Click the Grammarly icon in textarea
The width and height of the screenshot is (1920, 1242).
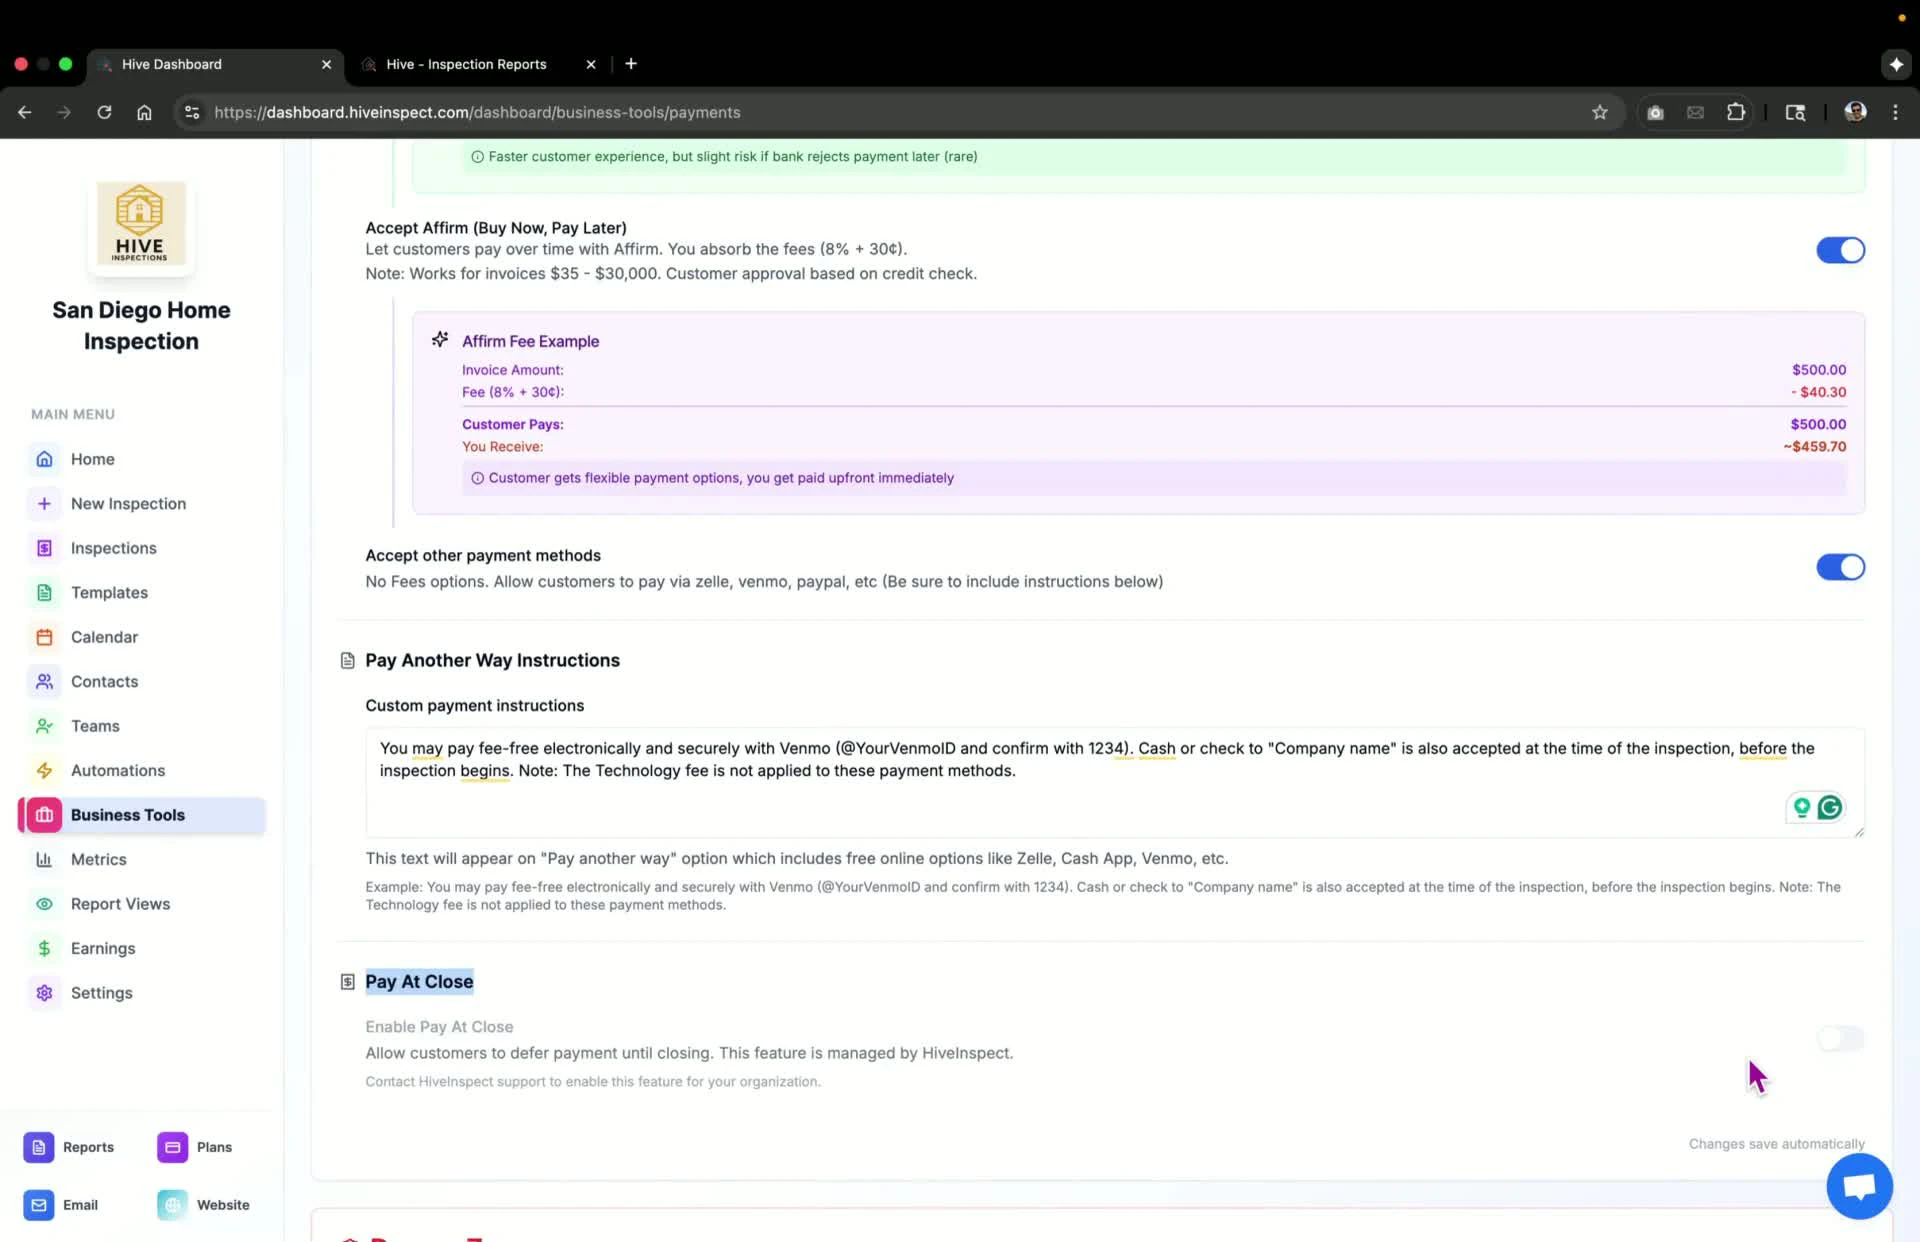point(1829,807)
